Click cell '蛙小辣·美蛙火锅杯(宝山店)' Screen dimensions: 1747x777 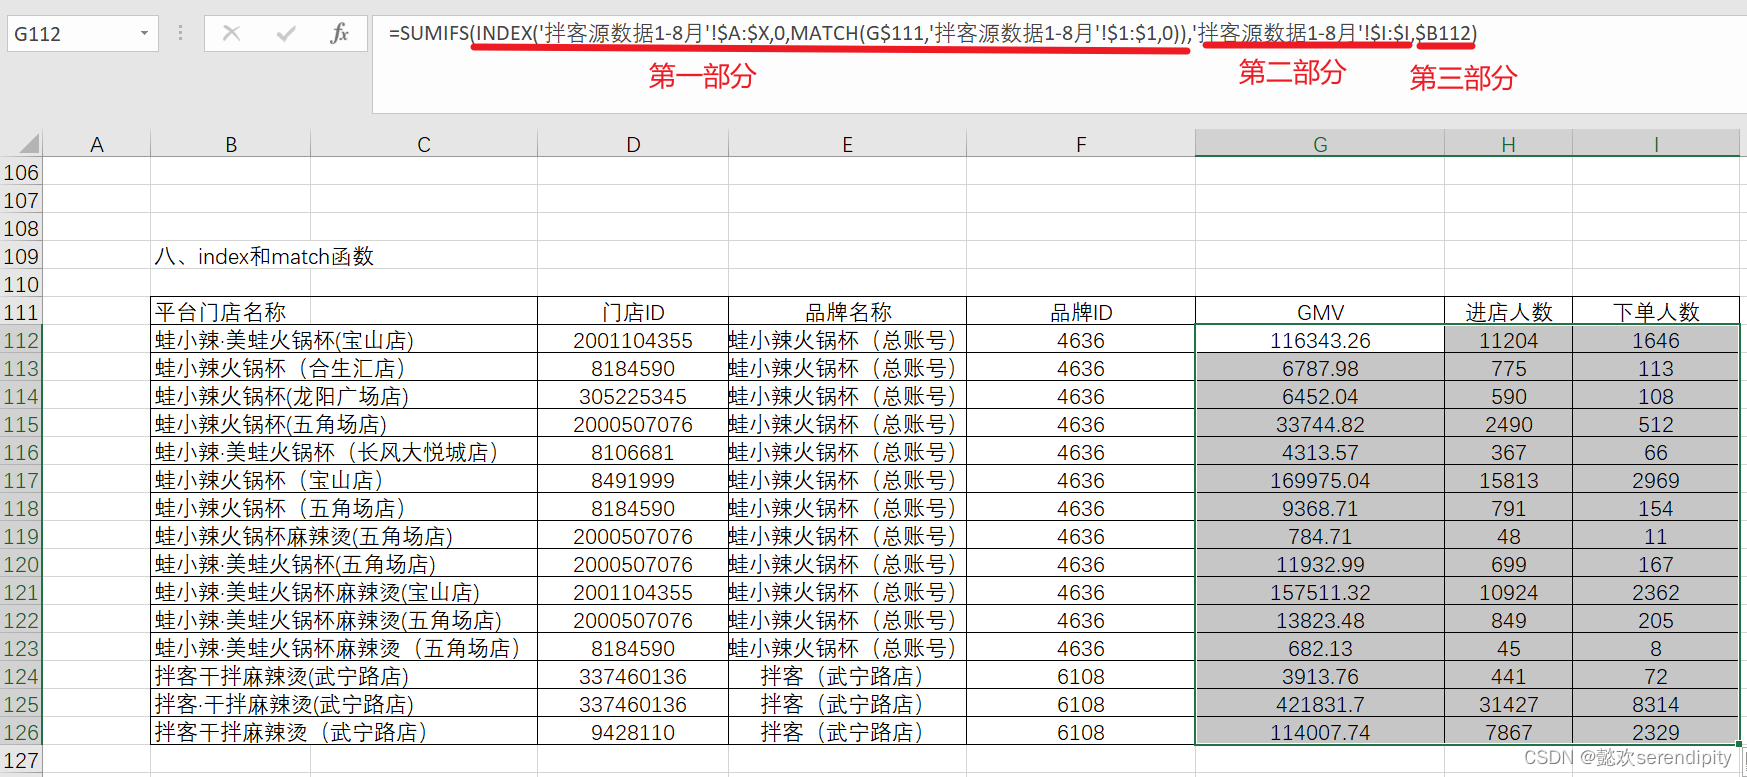pyautogui.click(x=344, y=340)
